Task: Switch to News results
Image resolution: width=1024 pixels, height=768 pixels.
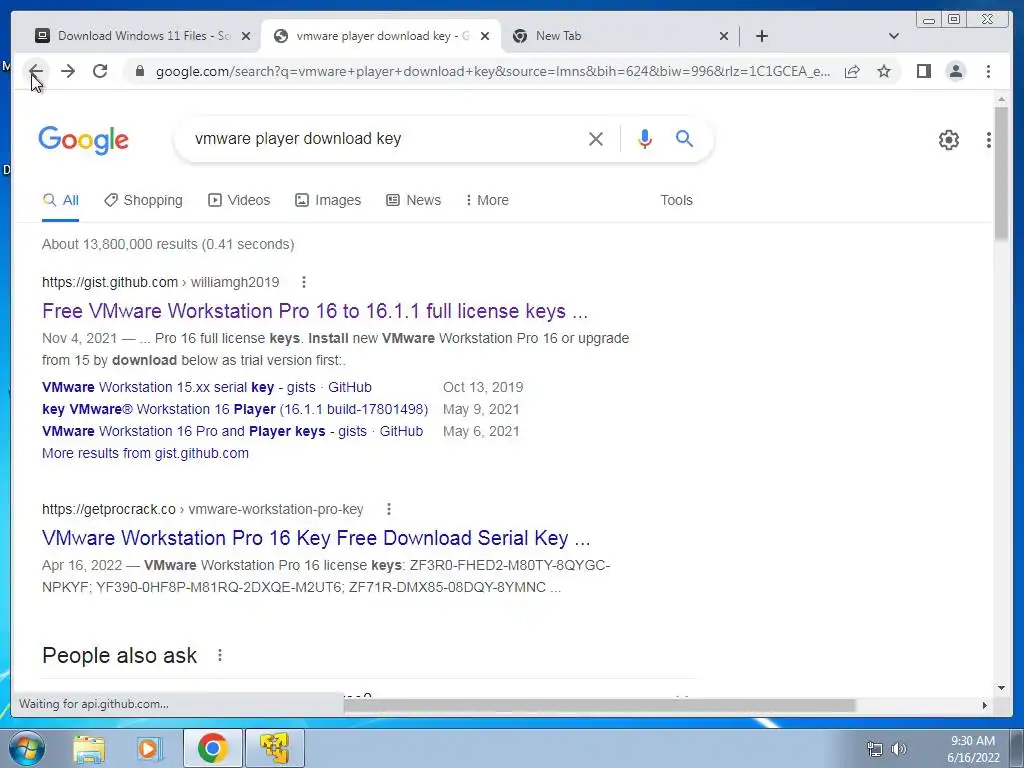Action: click(413, 200)
